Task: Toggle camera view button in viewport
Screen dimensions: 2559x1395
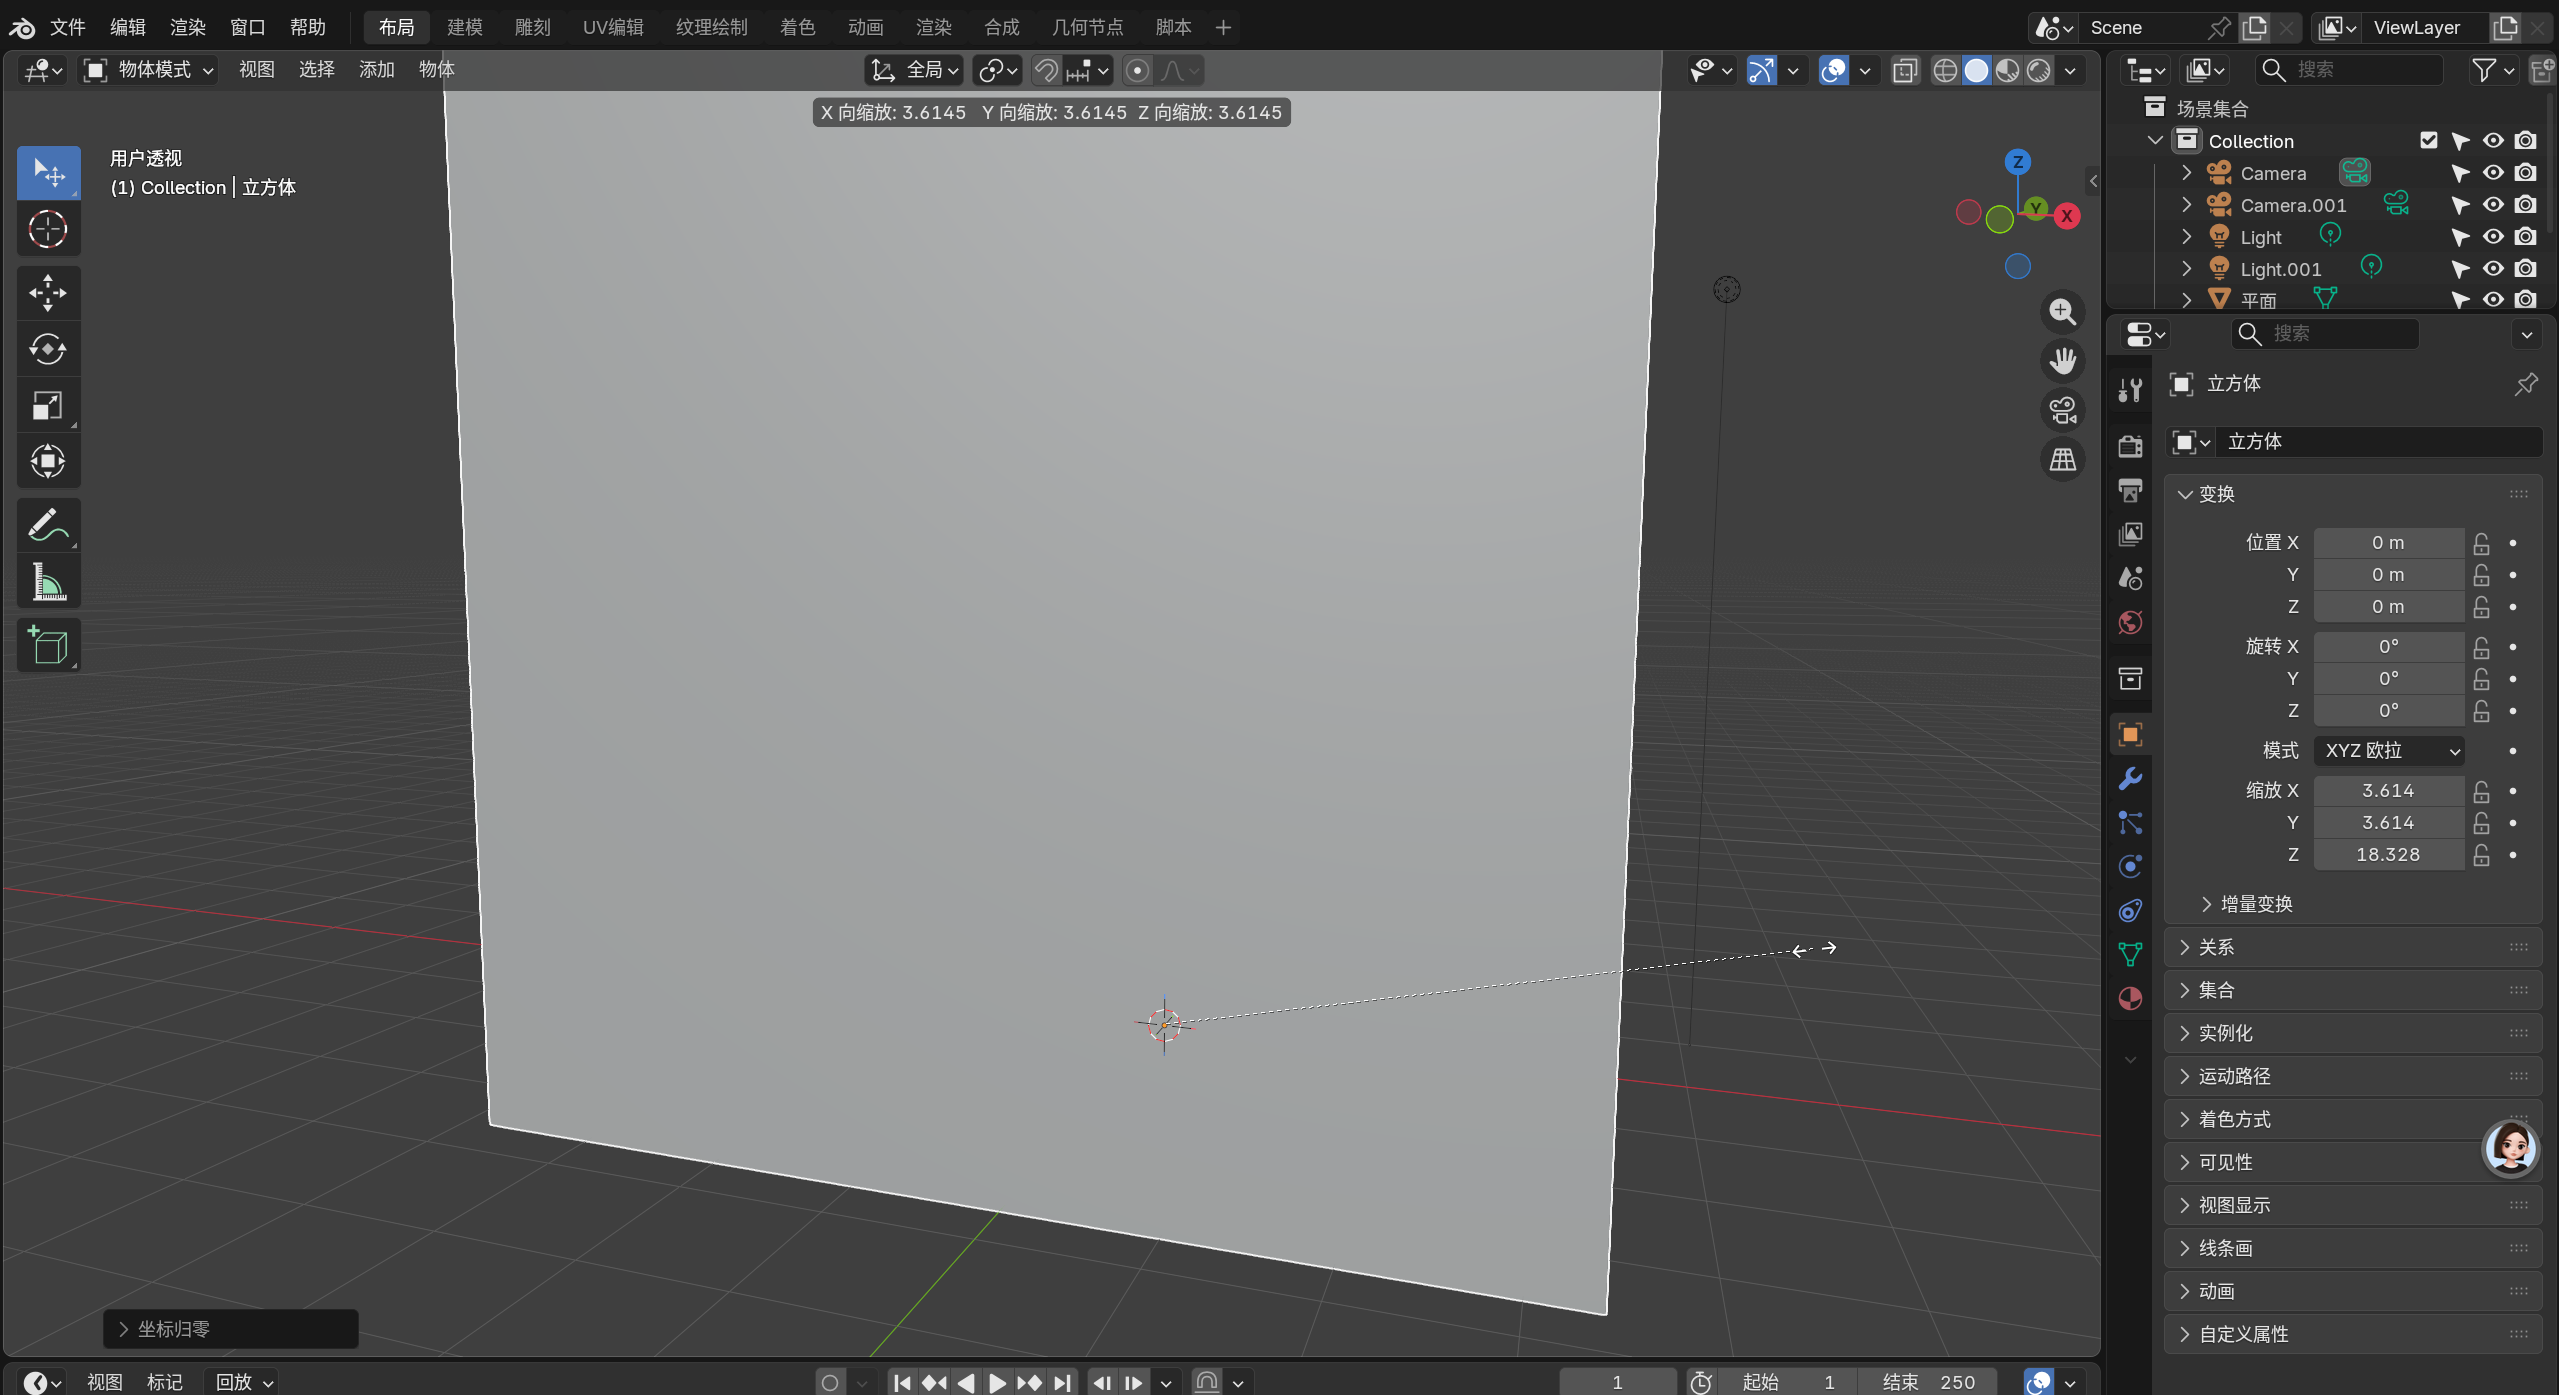Action: pos(2062,410)
